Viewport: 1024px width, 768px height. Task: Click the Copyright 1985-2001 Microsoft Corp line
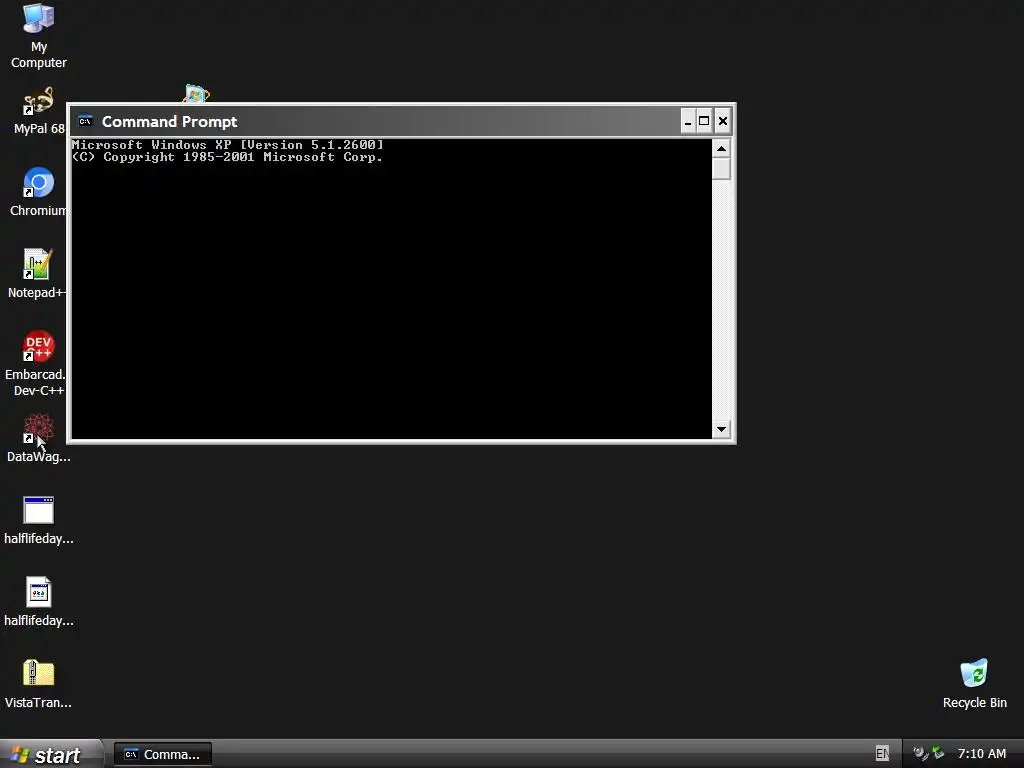227,157
